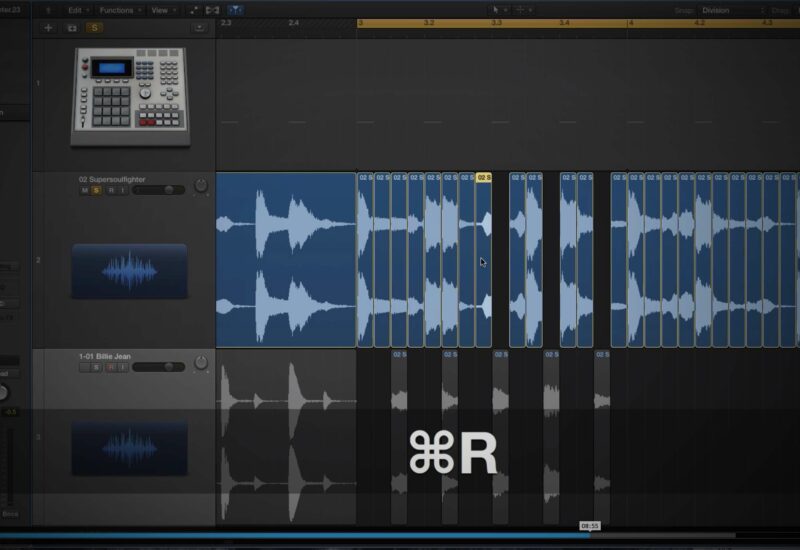This screenshot has height=550, width=800.
Task: Solo the 1-01 Billie Jean track
Action: pos(96,367)
